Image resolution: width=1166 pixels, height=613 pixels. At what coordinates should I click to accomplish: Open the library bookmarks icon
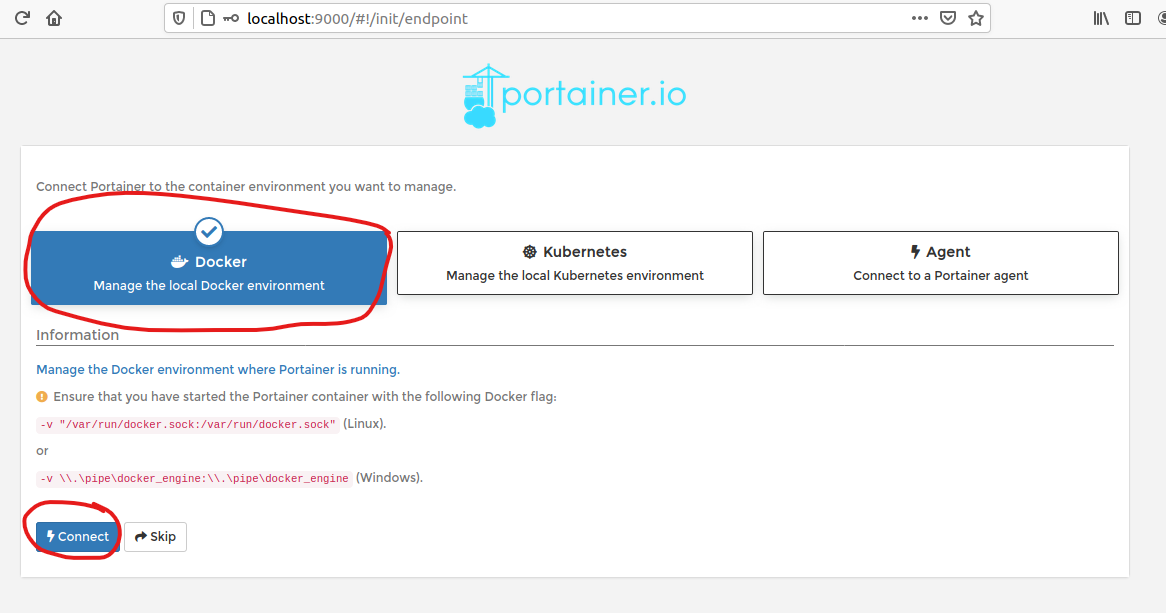point(1101,19)
